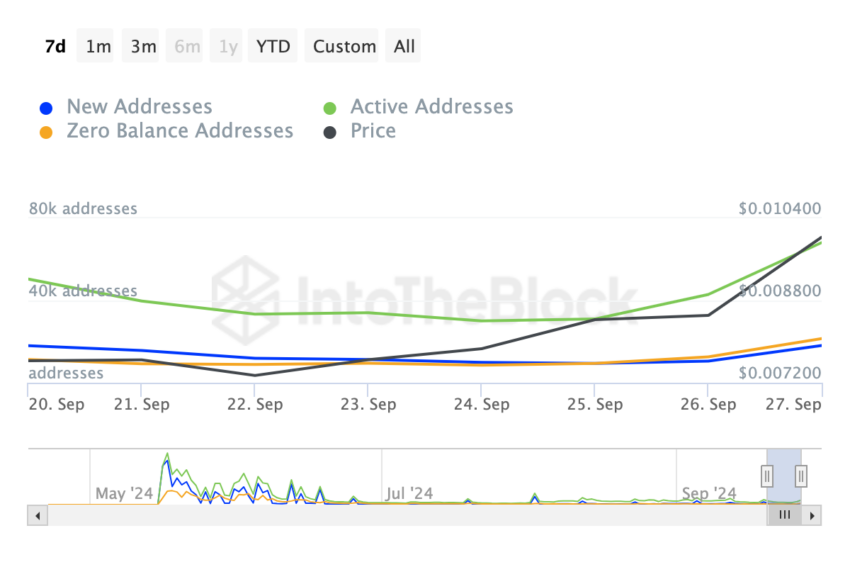Toggle Zero Balance Addresses orange legend dot
The width and height of the screenshot is (850, 567).
pyautogui.click(x=46, y=132)
